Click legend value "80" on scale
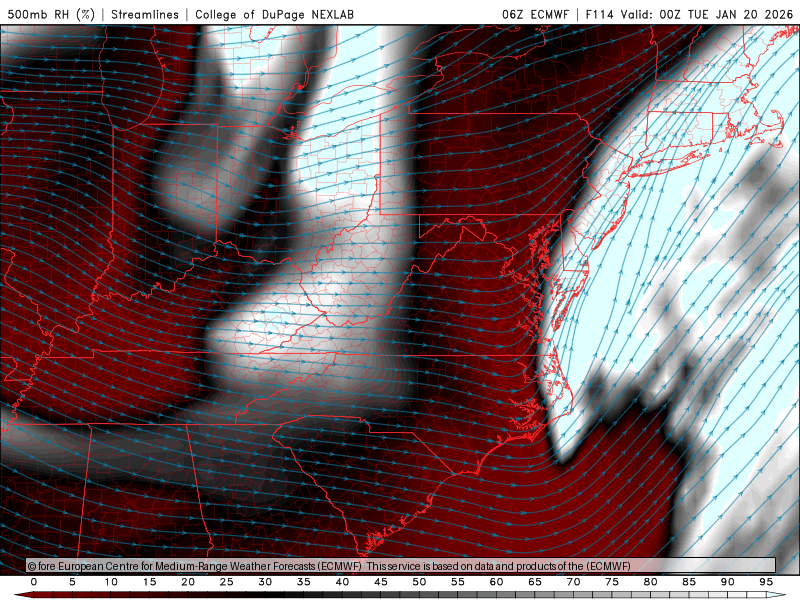This screenshot has width=800, height=600. tap(651, 582)
